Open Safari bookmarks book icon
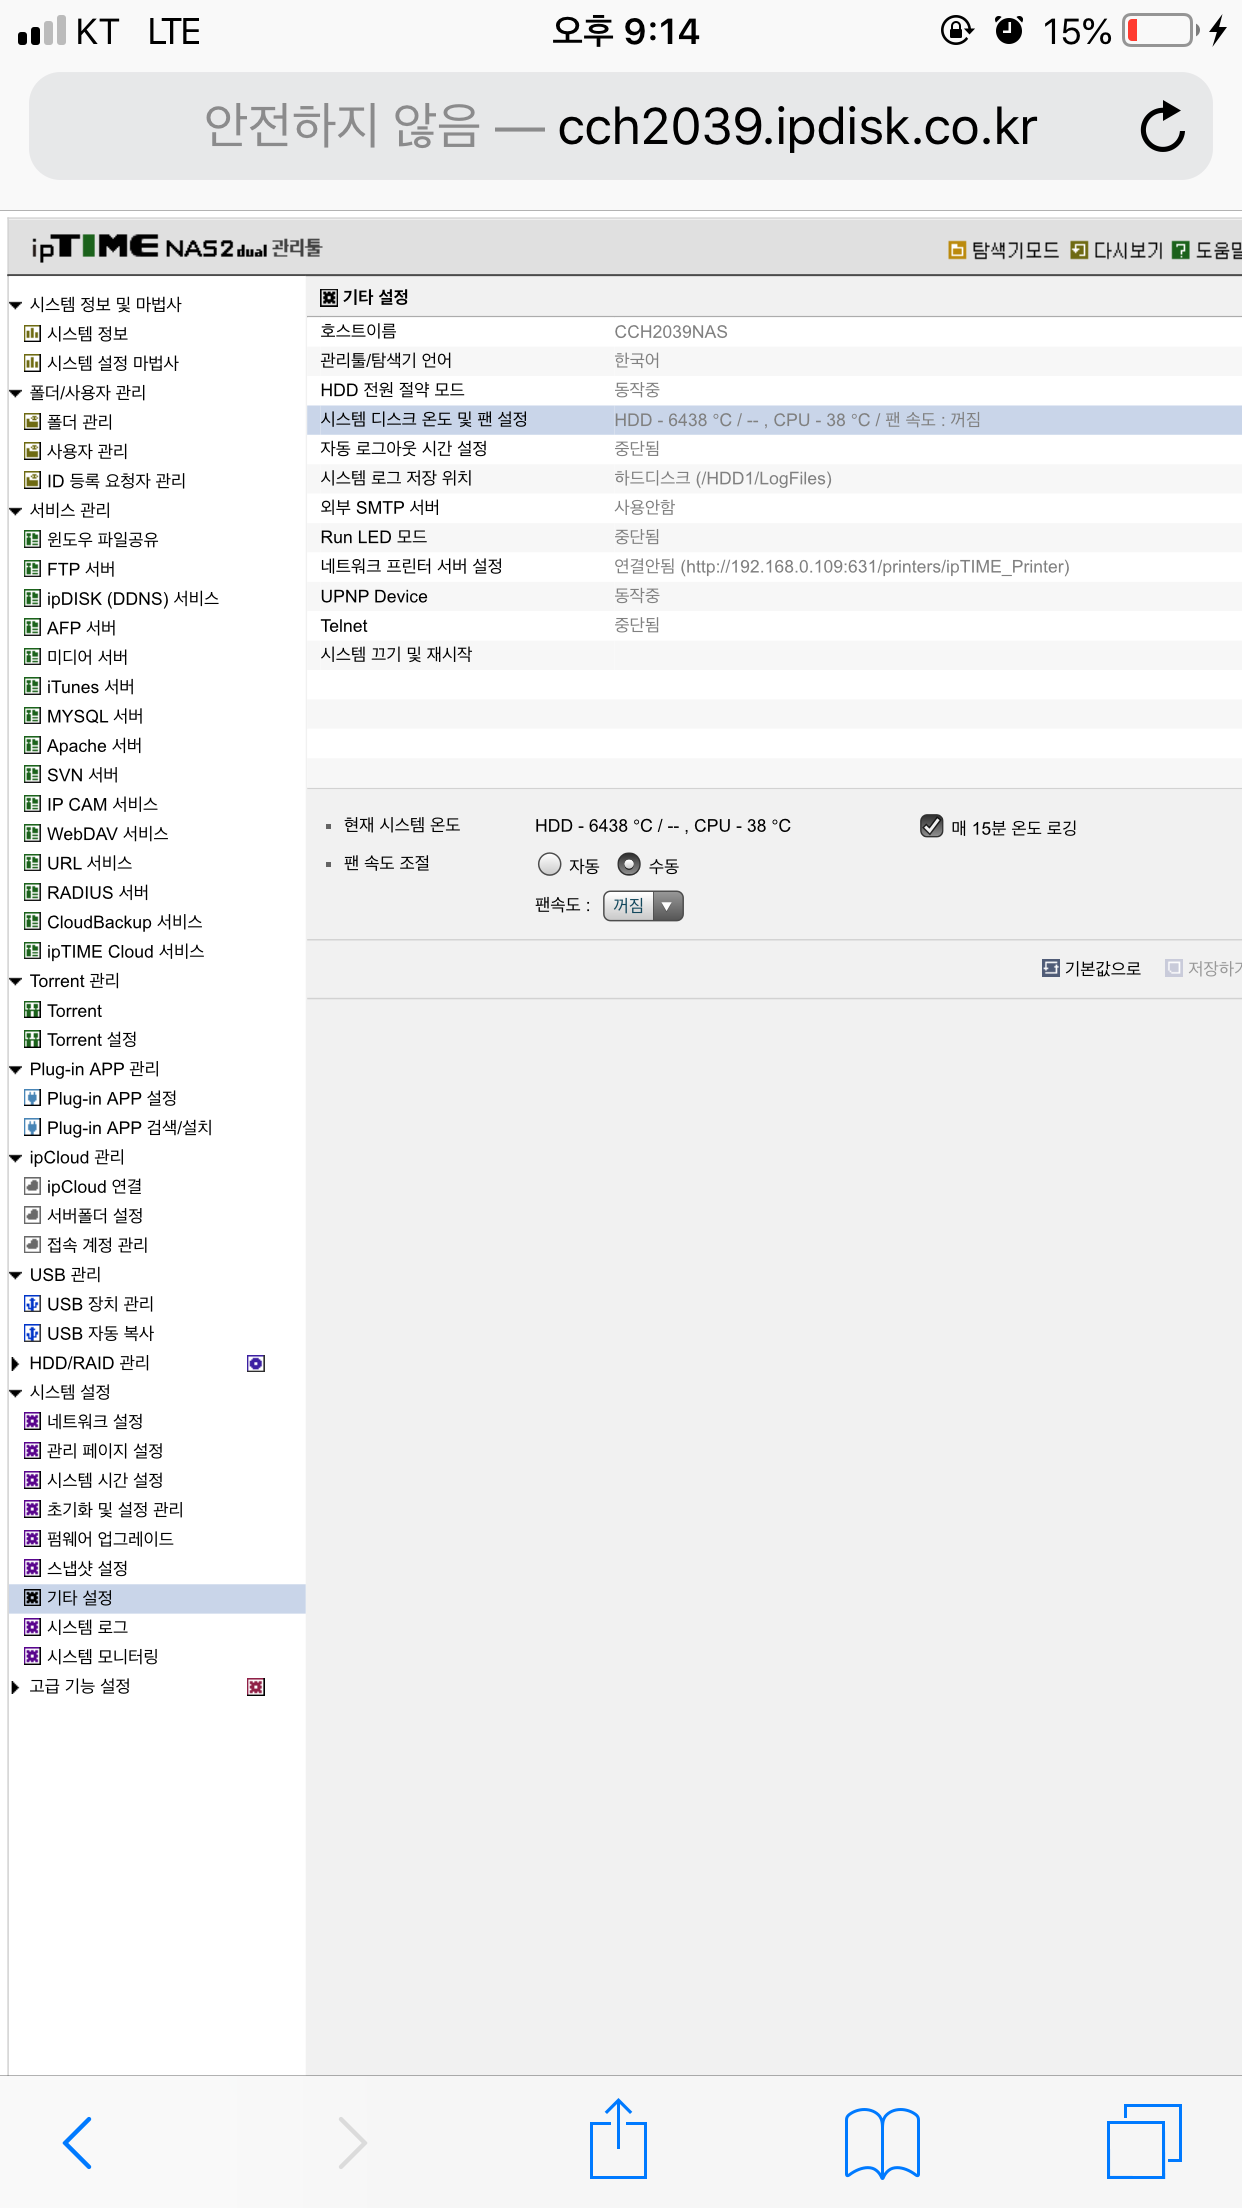This screenshot has height=2208, width=1242. tap(882, 2142)
